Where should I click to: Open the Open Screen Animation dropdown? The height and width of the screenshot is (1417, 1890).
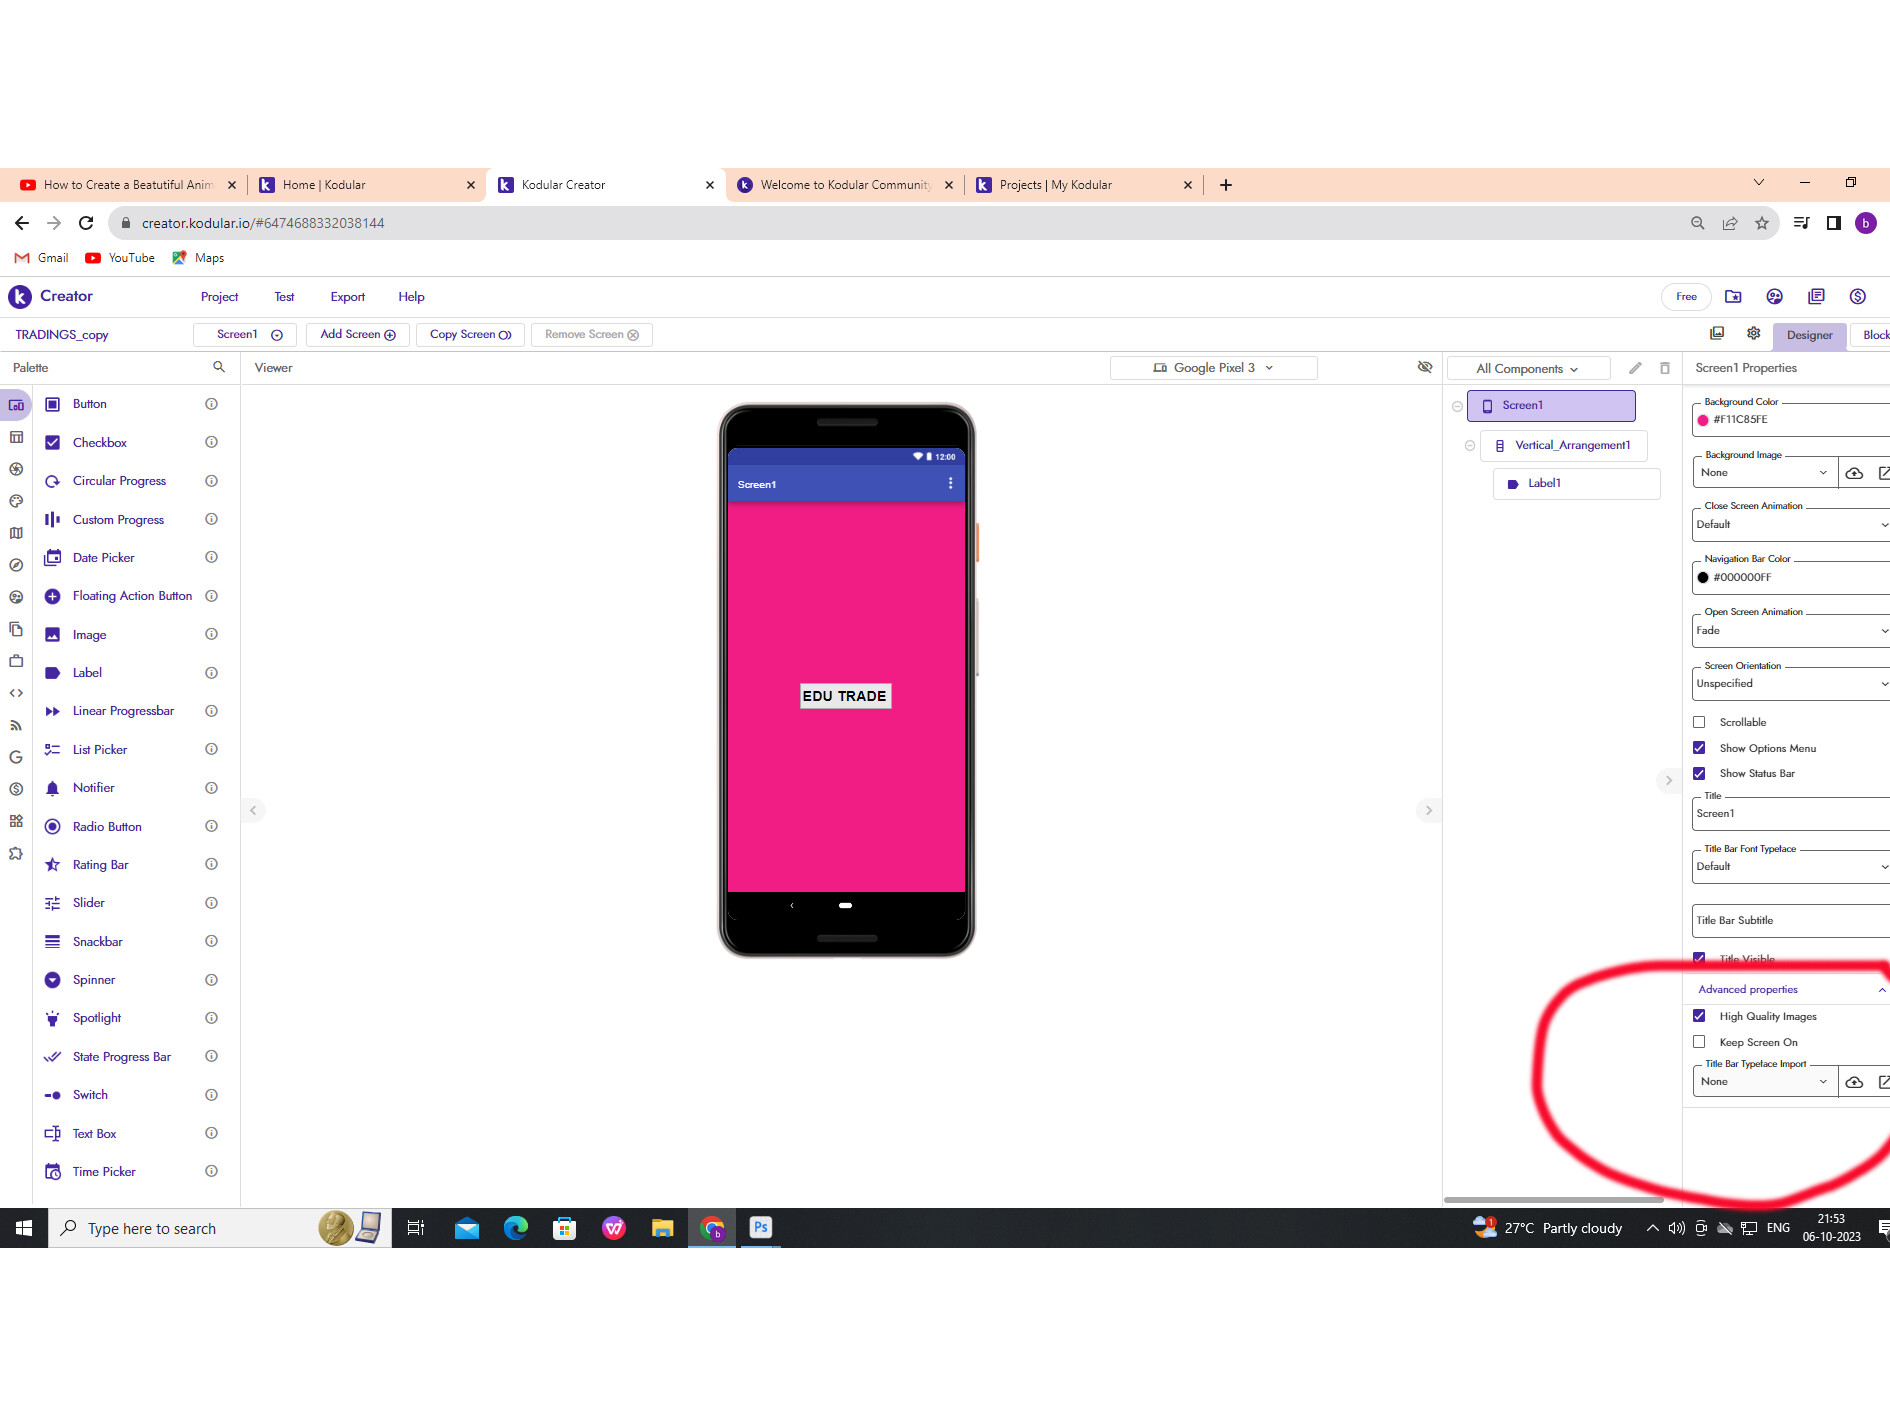(1790, 631)
